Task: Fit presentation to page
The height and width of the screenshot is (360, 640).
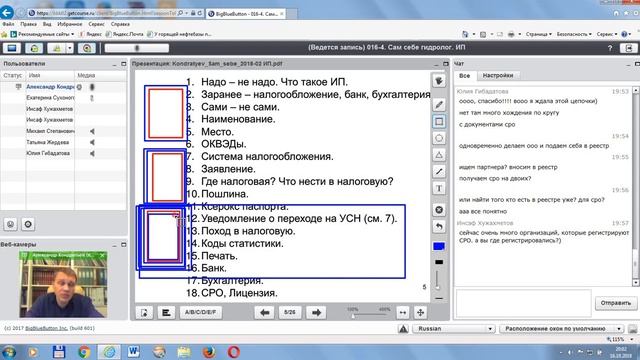Action: coord(420,313)
